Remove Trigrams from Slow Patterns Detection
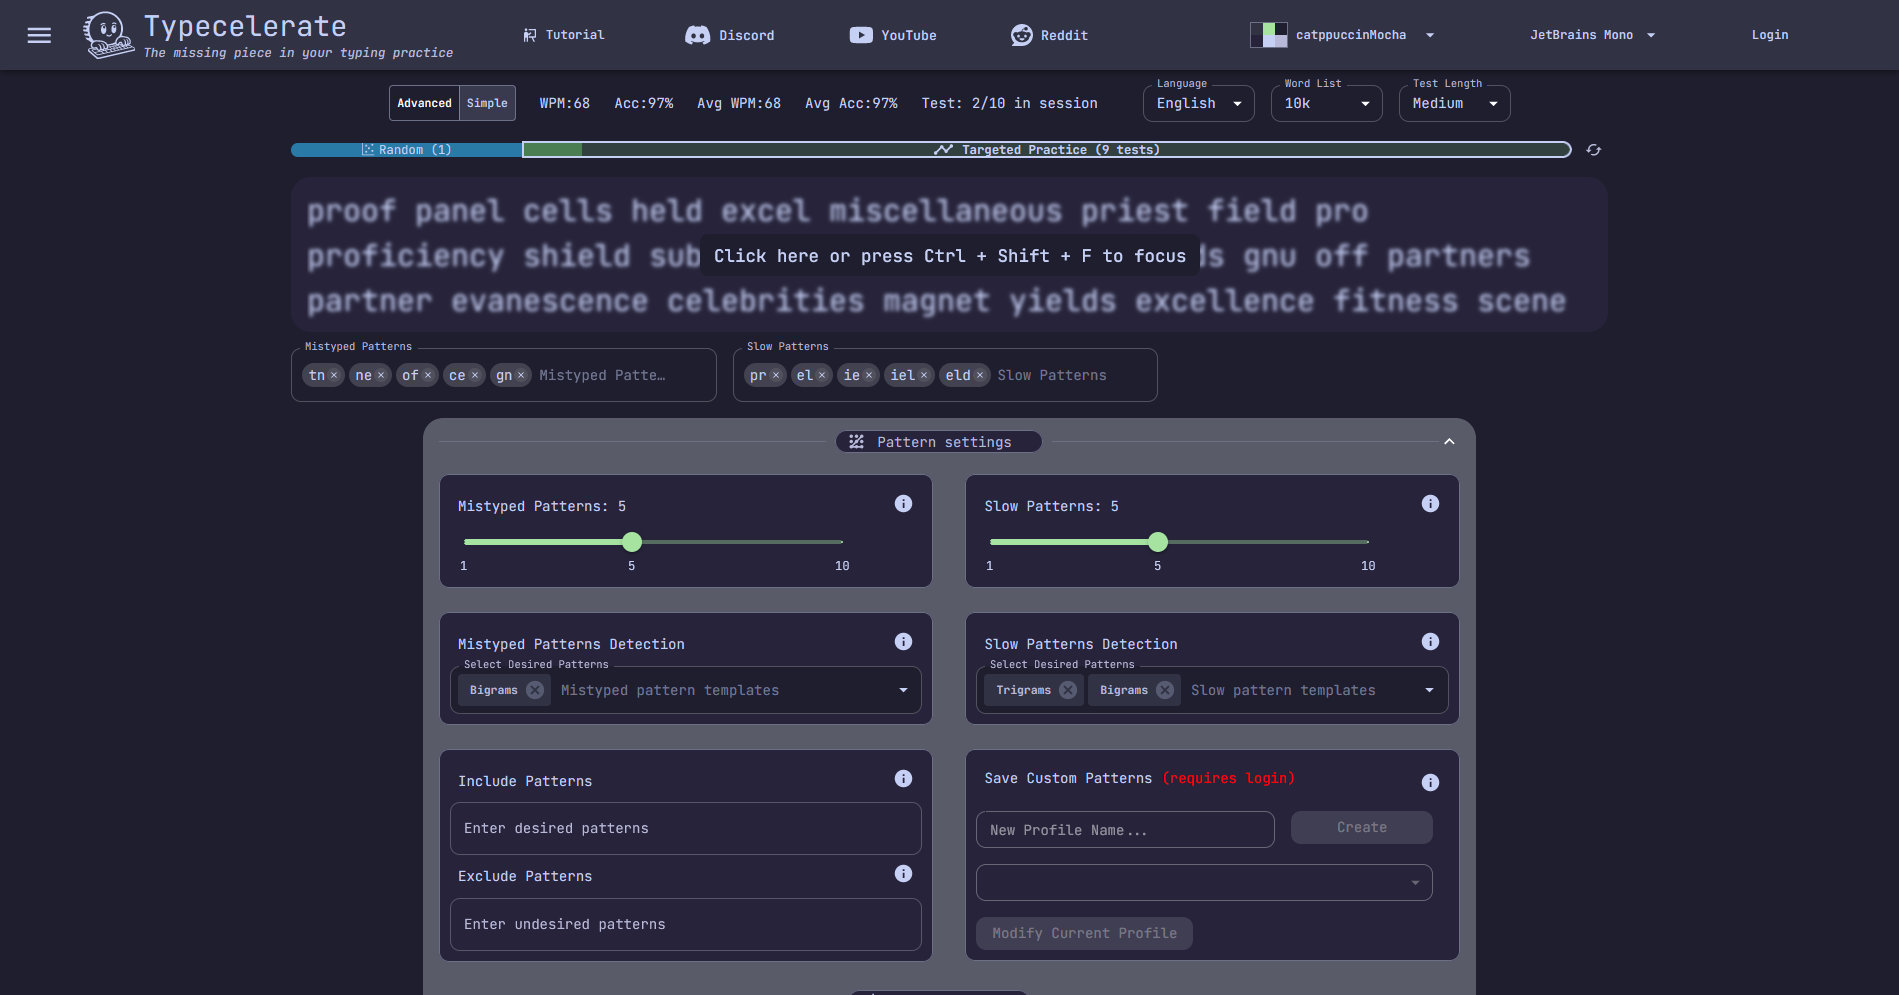This screenshot has height=995, width=1899. tap(1068, 690)
